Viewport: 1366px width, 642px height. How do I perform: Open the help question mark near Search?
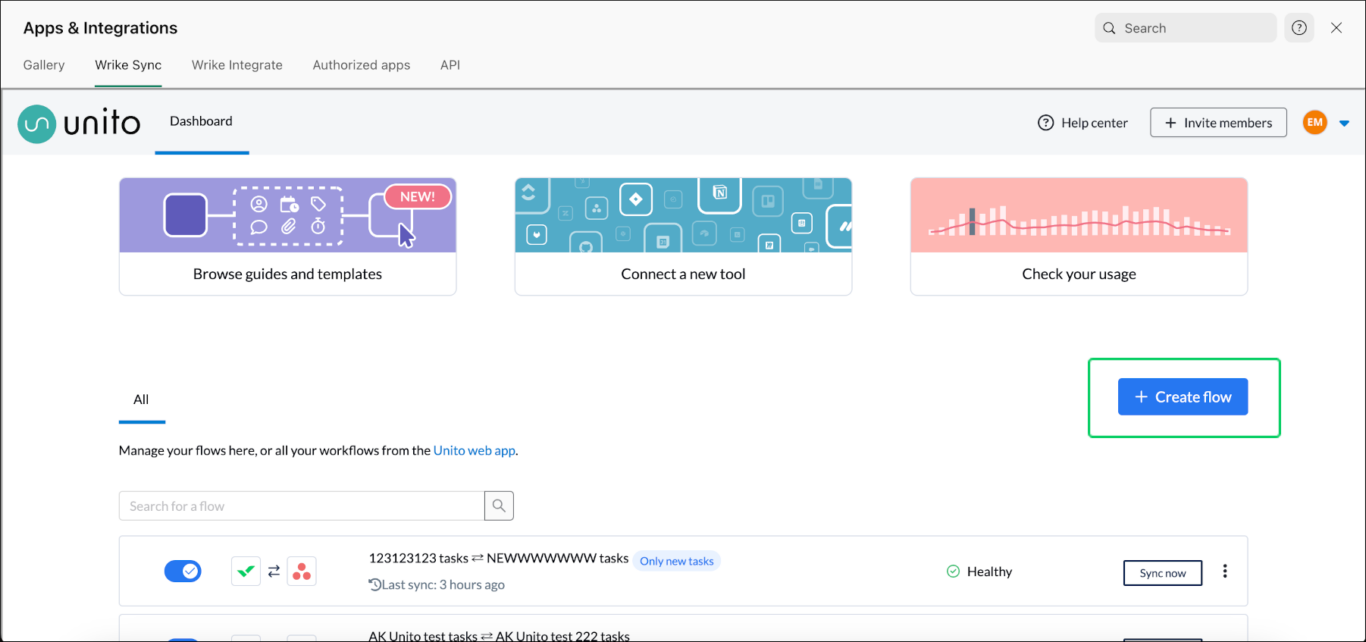coord(1299,27)
